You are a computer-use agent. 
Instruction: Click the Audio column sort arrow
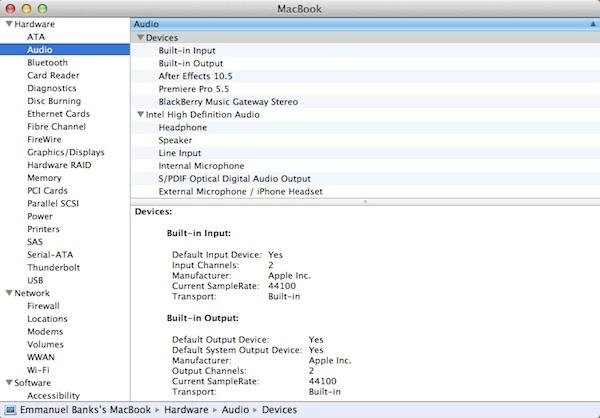coord(593,24)
